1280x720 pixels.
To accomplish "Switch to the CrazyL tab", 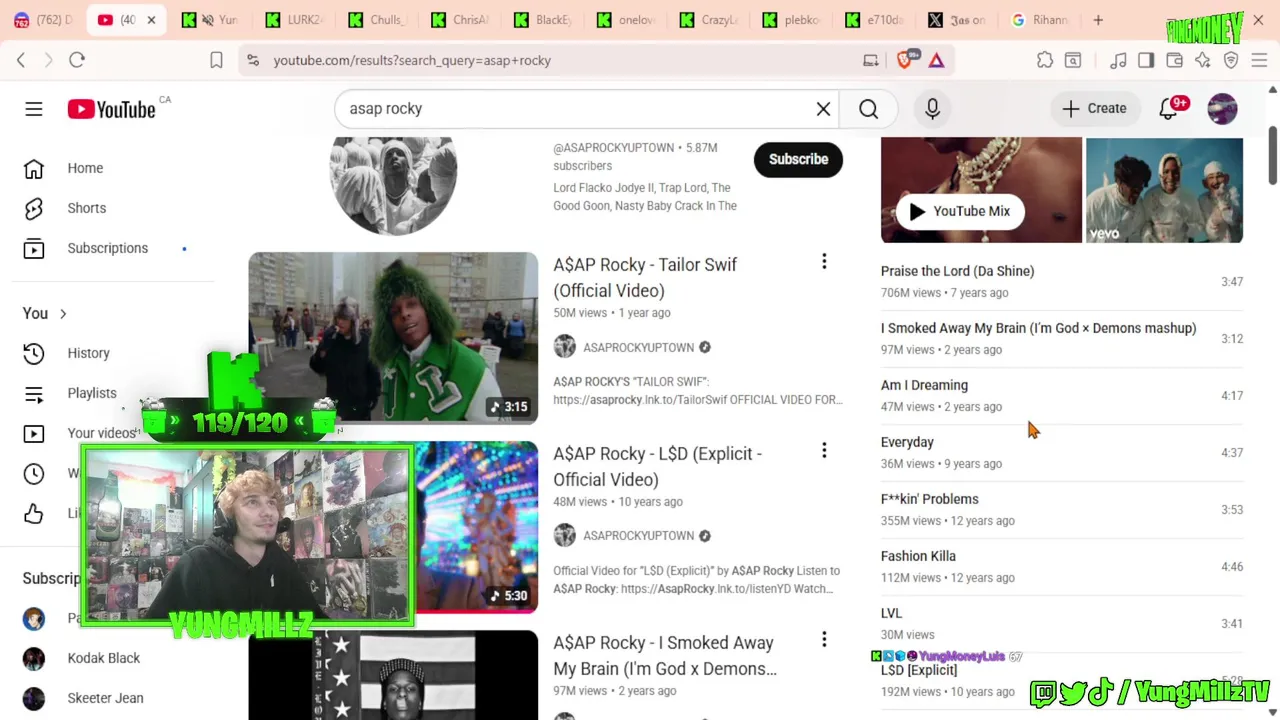I will (x=707, y=20).
